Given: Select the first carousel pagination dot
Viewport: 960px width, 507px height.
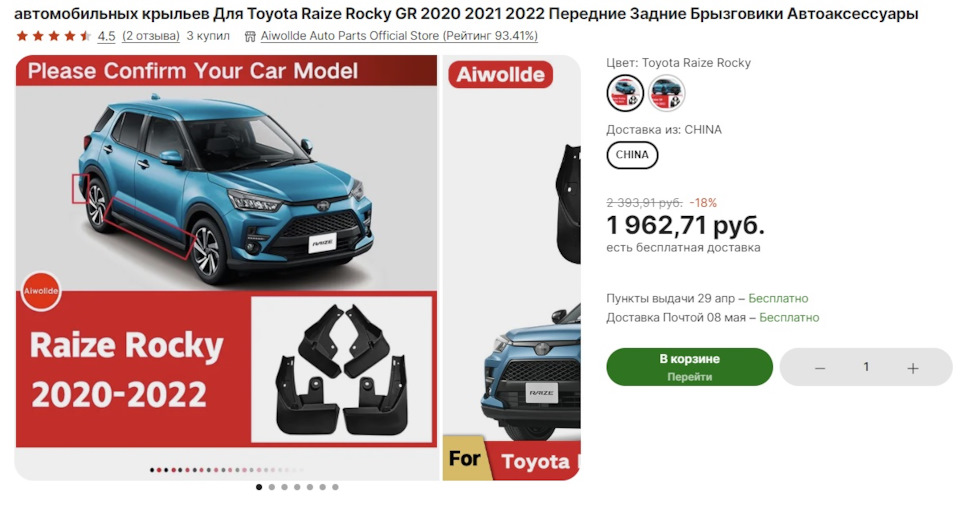Looking at the screenshot, I should (259, 487).
